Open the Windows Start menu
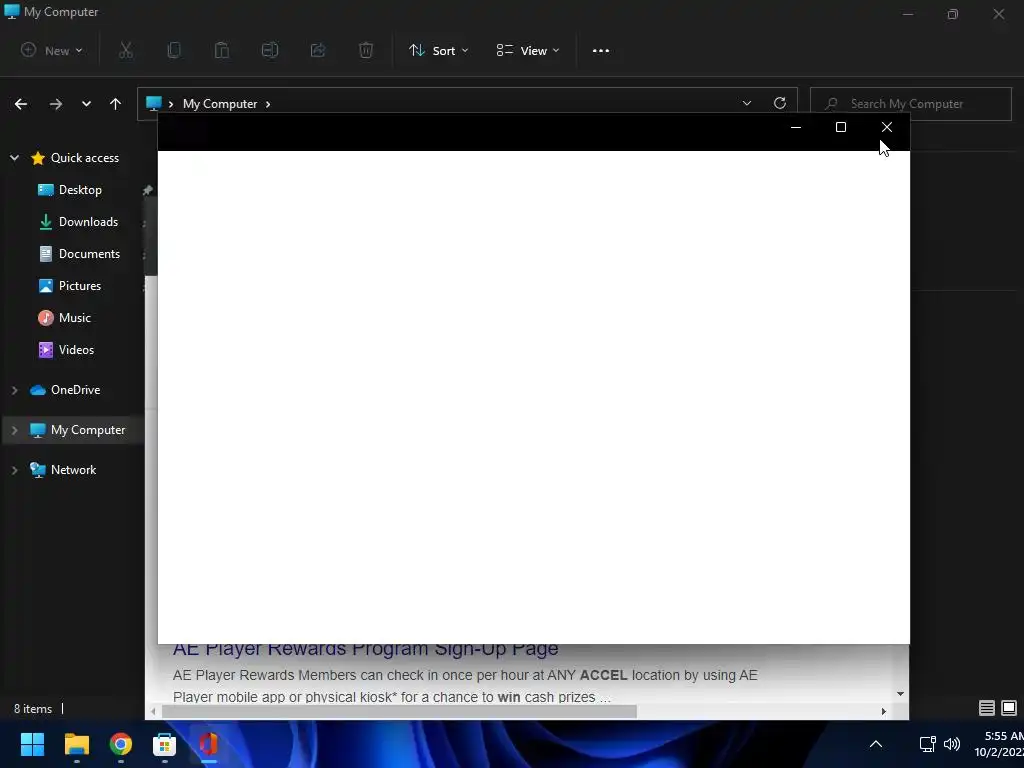 point(32,744)
